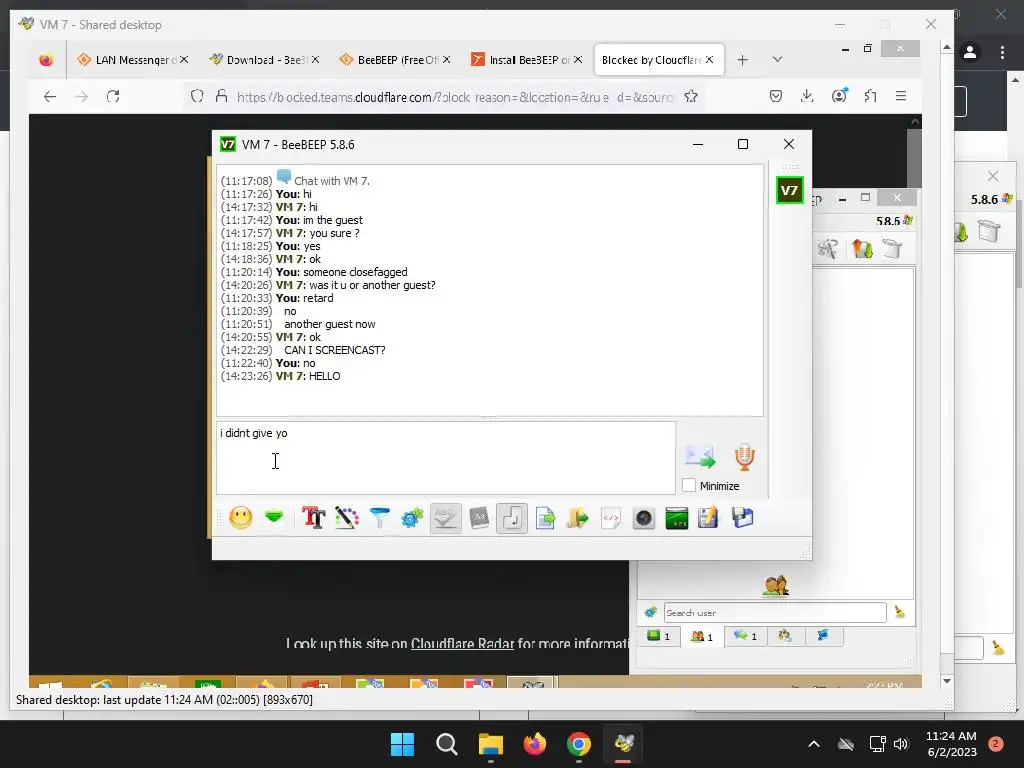Screen dimensions: 1024x768
Task: Expand the Firefox list-all-tabs chevron
Action: click(x=777, y=59)
